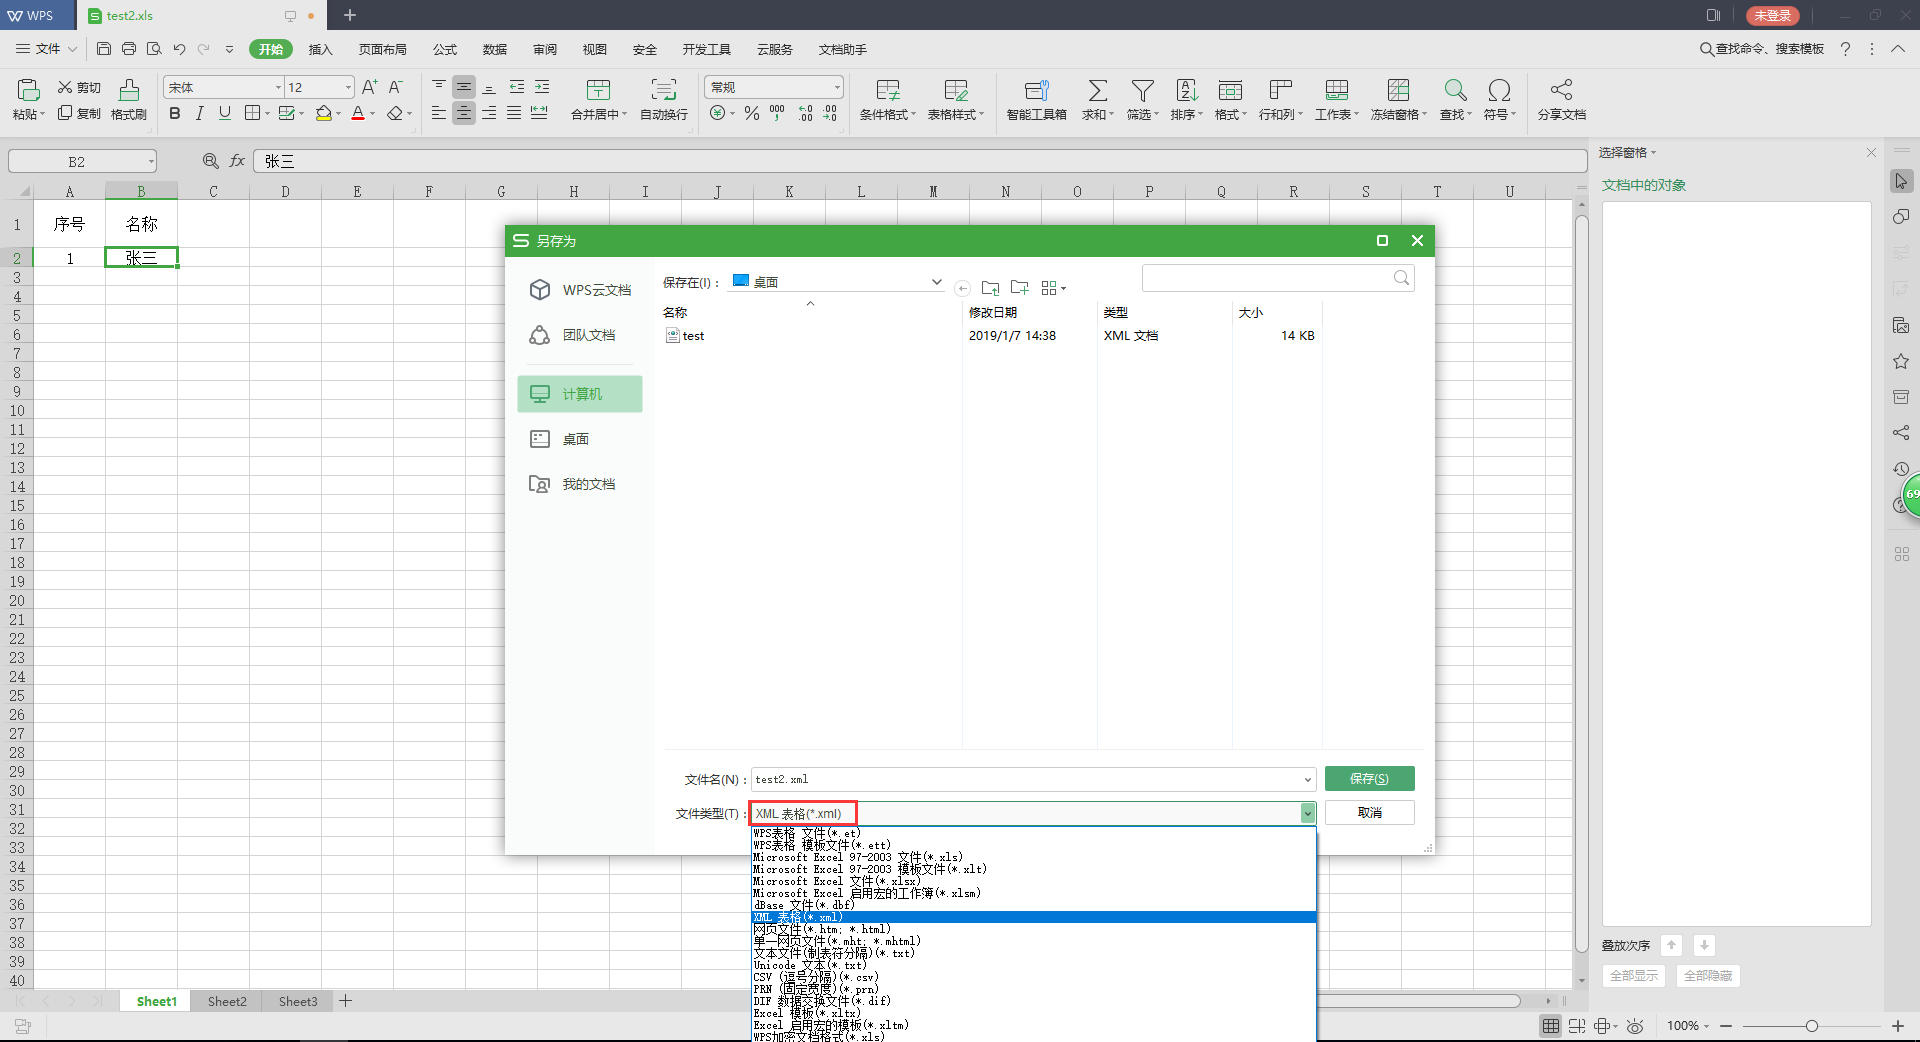The height and width of the screenshot is (1042, 1920).
Task: Toggle Wrap Text (自动换行)
Action: click(664, 100)
